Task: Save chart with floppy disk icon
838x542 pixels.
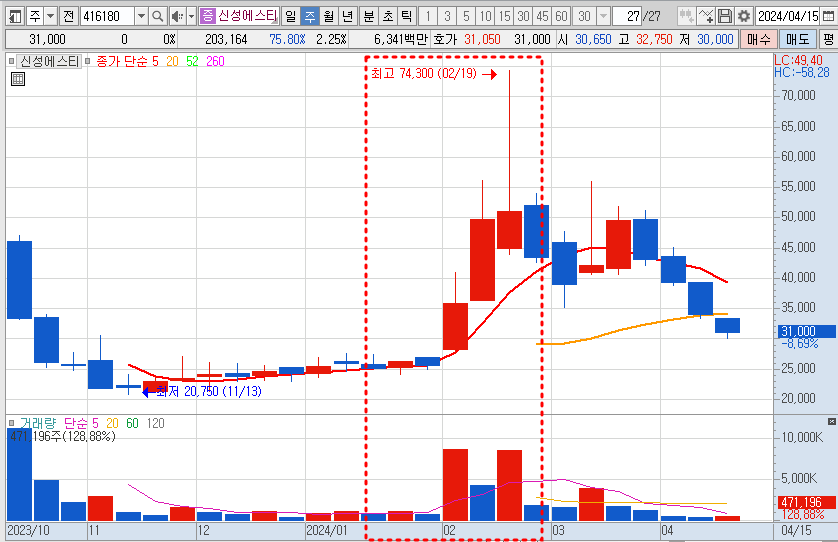Action: coord(725,16)
